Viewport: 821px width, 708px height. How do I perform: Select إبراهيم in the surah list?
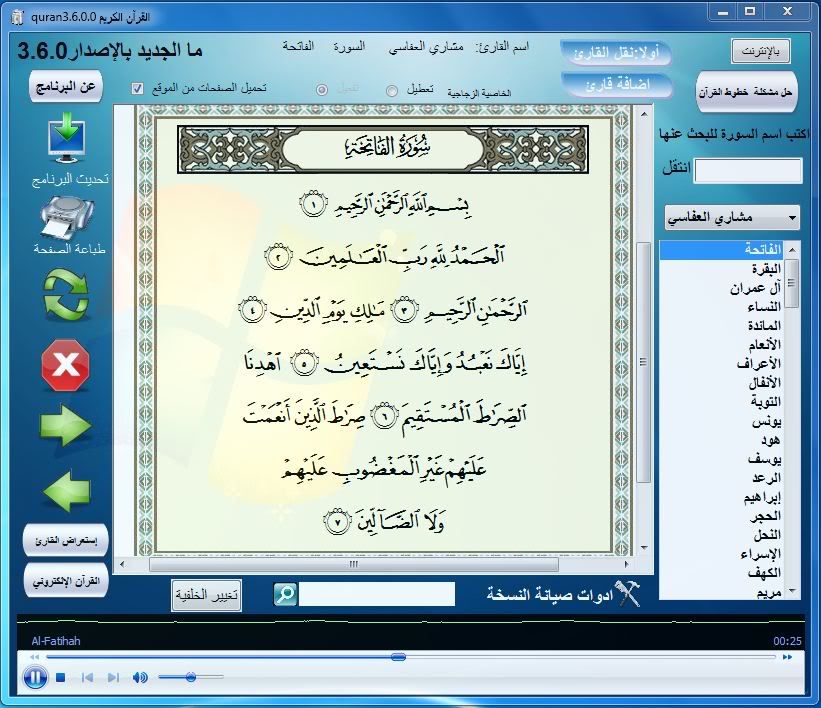(x=721, y=497)
